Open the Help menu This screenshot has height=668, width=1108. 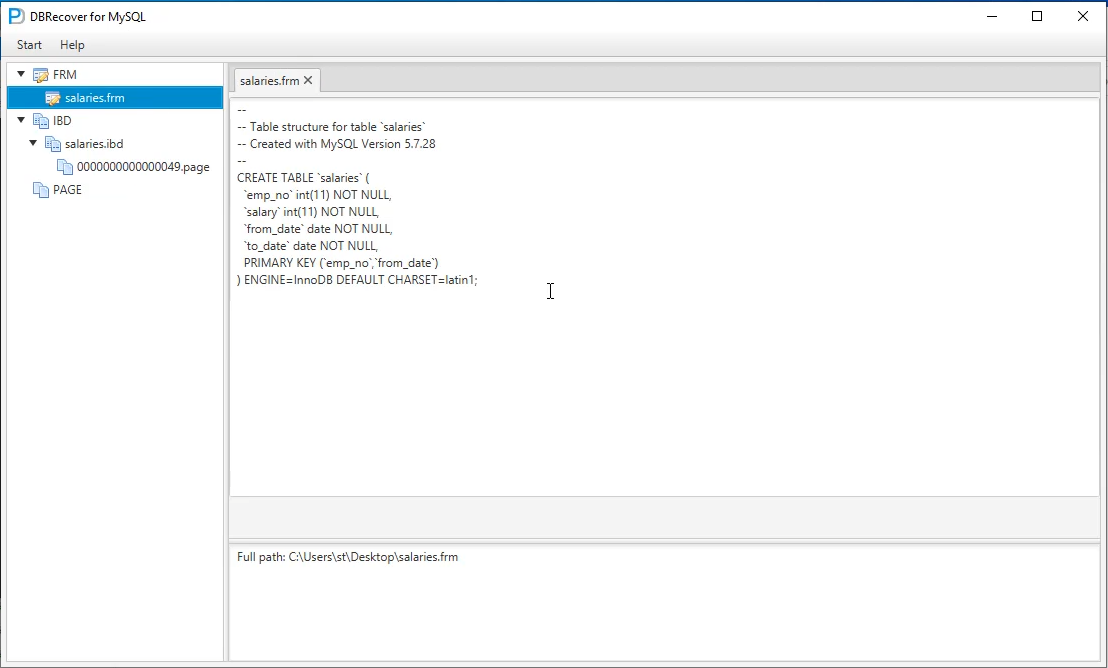coord(72,45)
